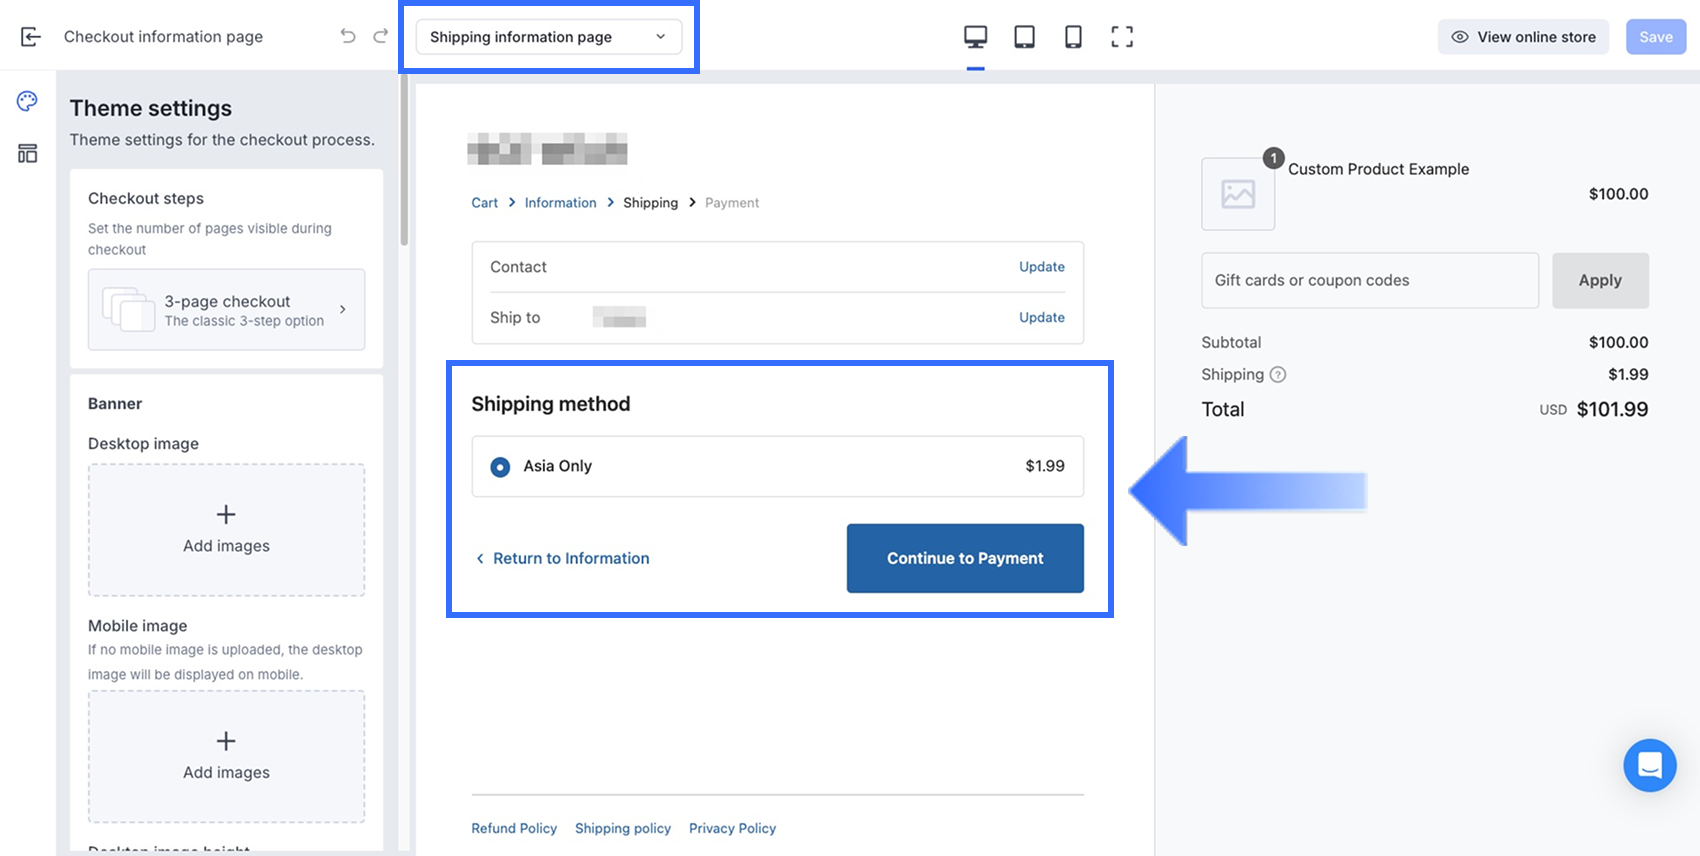Select the Asia Only shipping radio

click(500, 467)
